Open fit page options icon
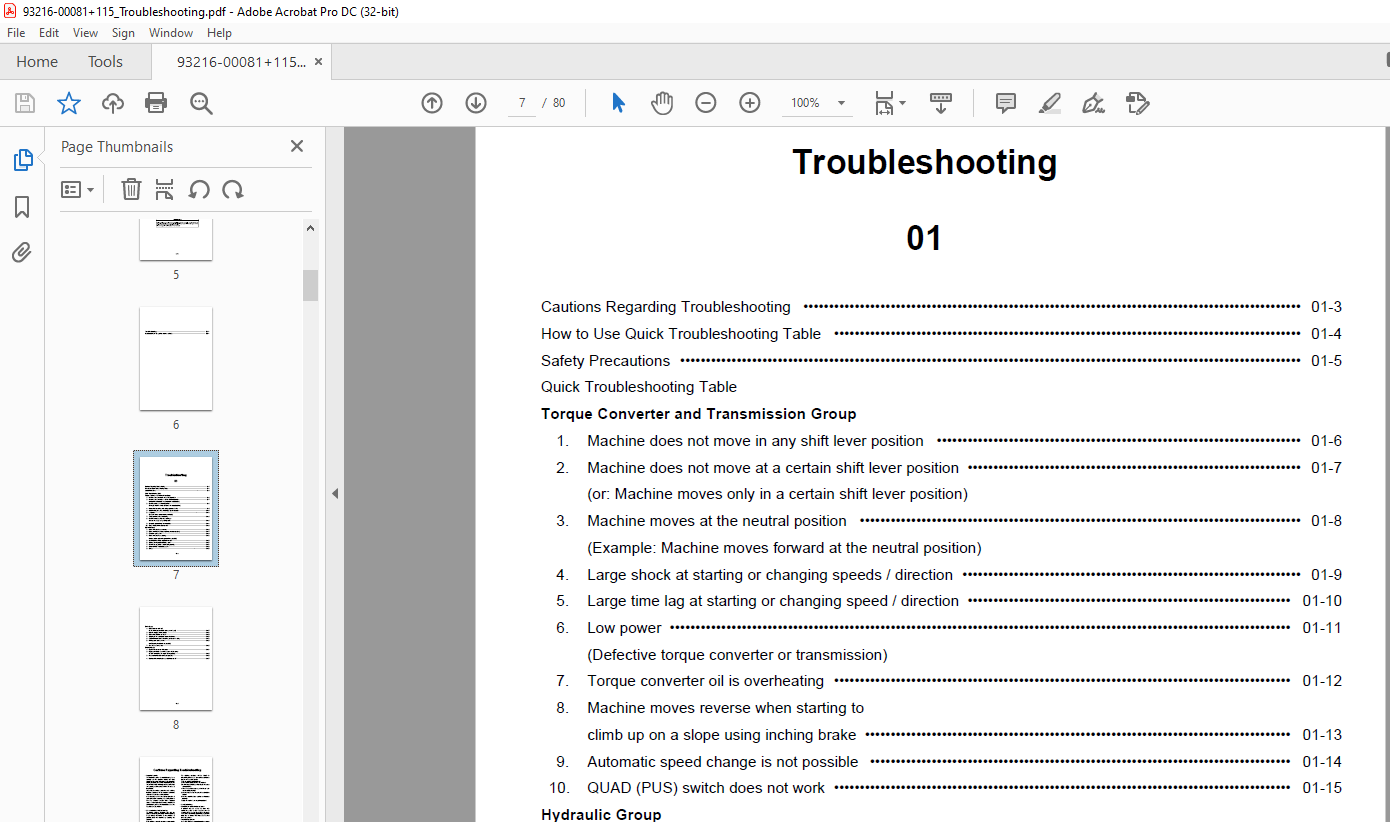This screenshot has height=822, width=1390. (x=889, y=103)
